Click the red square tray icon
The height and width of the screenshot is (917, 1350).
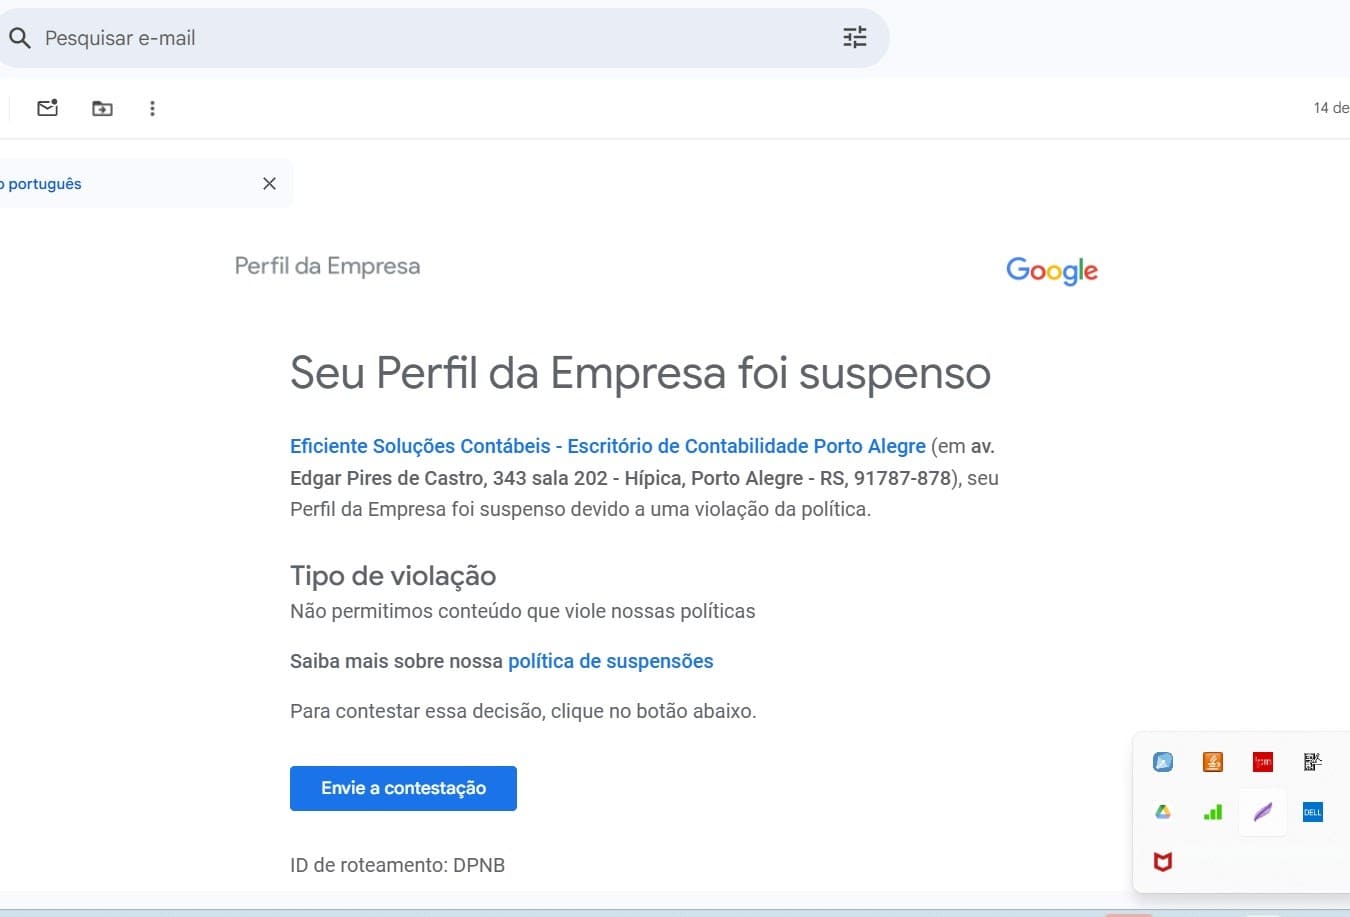(1263, 762)
